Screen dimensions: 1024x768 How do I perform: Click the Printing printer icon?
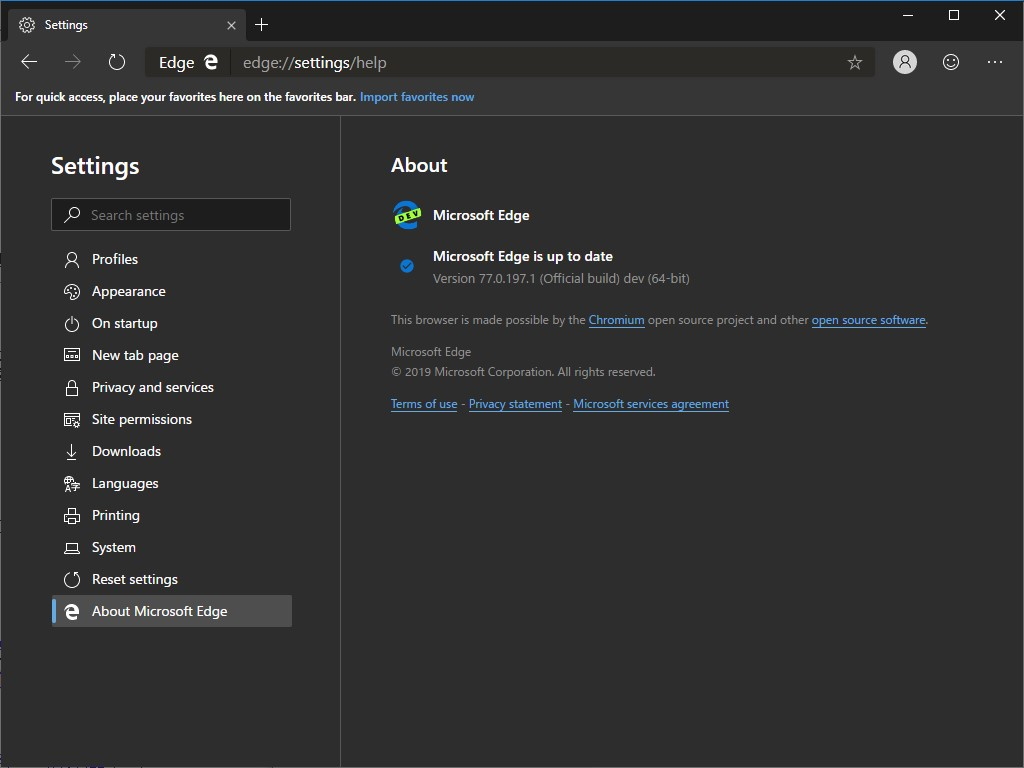coord(72,515)
